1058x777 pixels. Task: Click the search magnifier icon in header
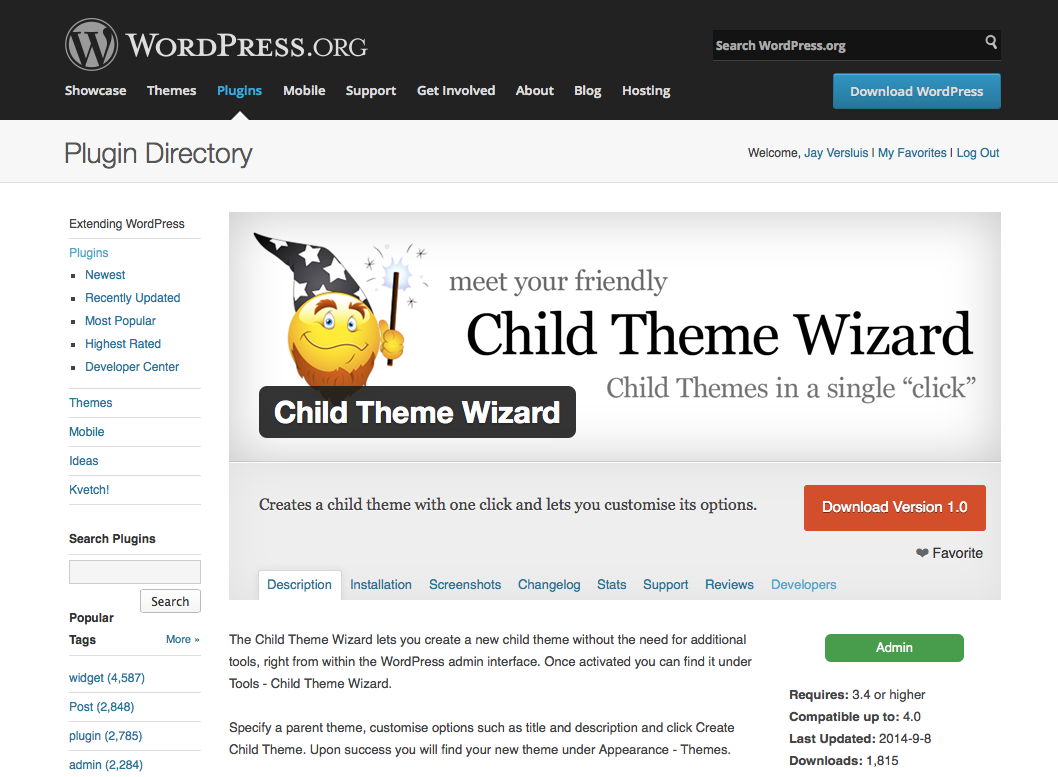point(991,42)
